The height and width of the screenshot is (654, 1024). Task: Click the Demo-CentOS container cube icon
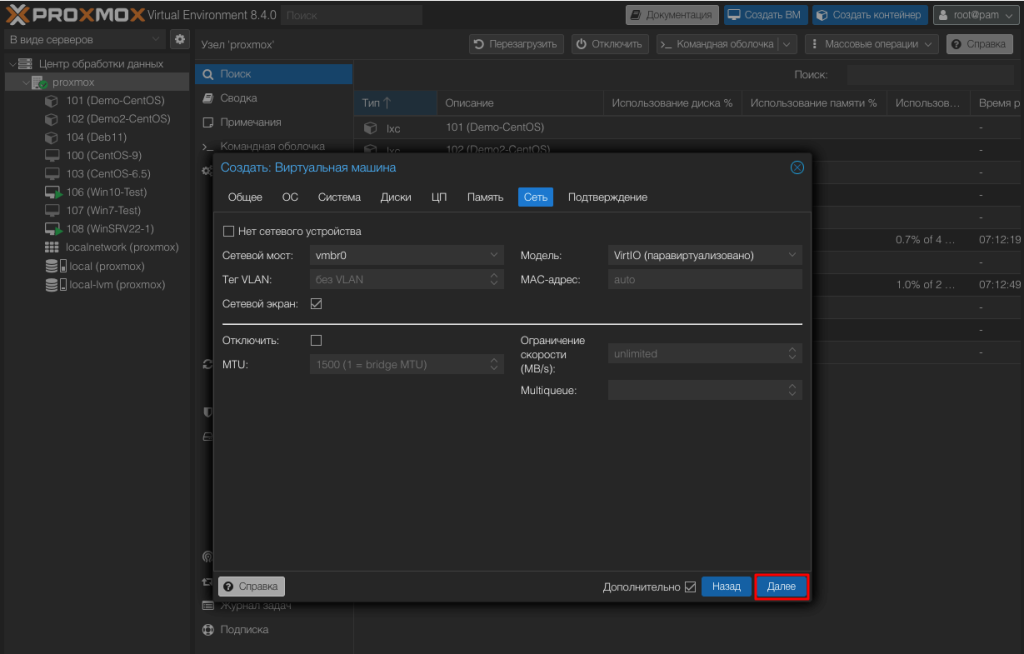coord(53,101)
